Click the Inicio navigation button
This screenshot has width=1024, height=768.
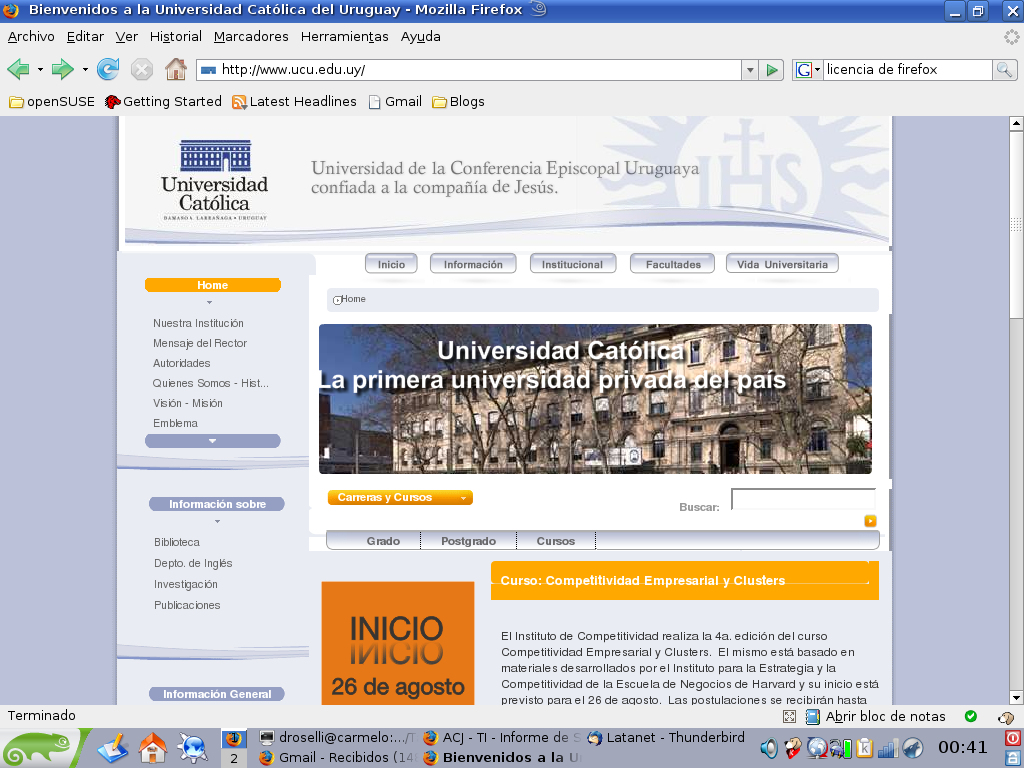[391, 264]
